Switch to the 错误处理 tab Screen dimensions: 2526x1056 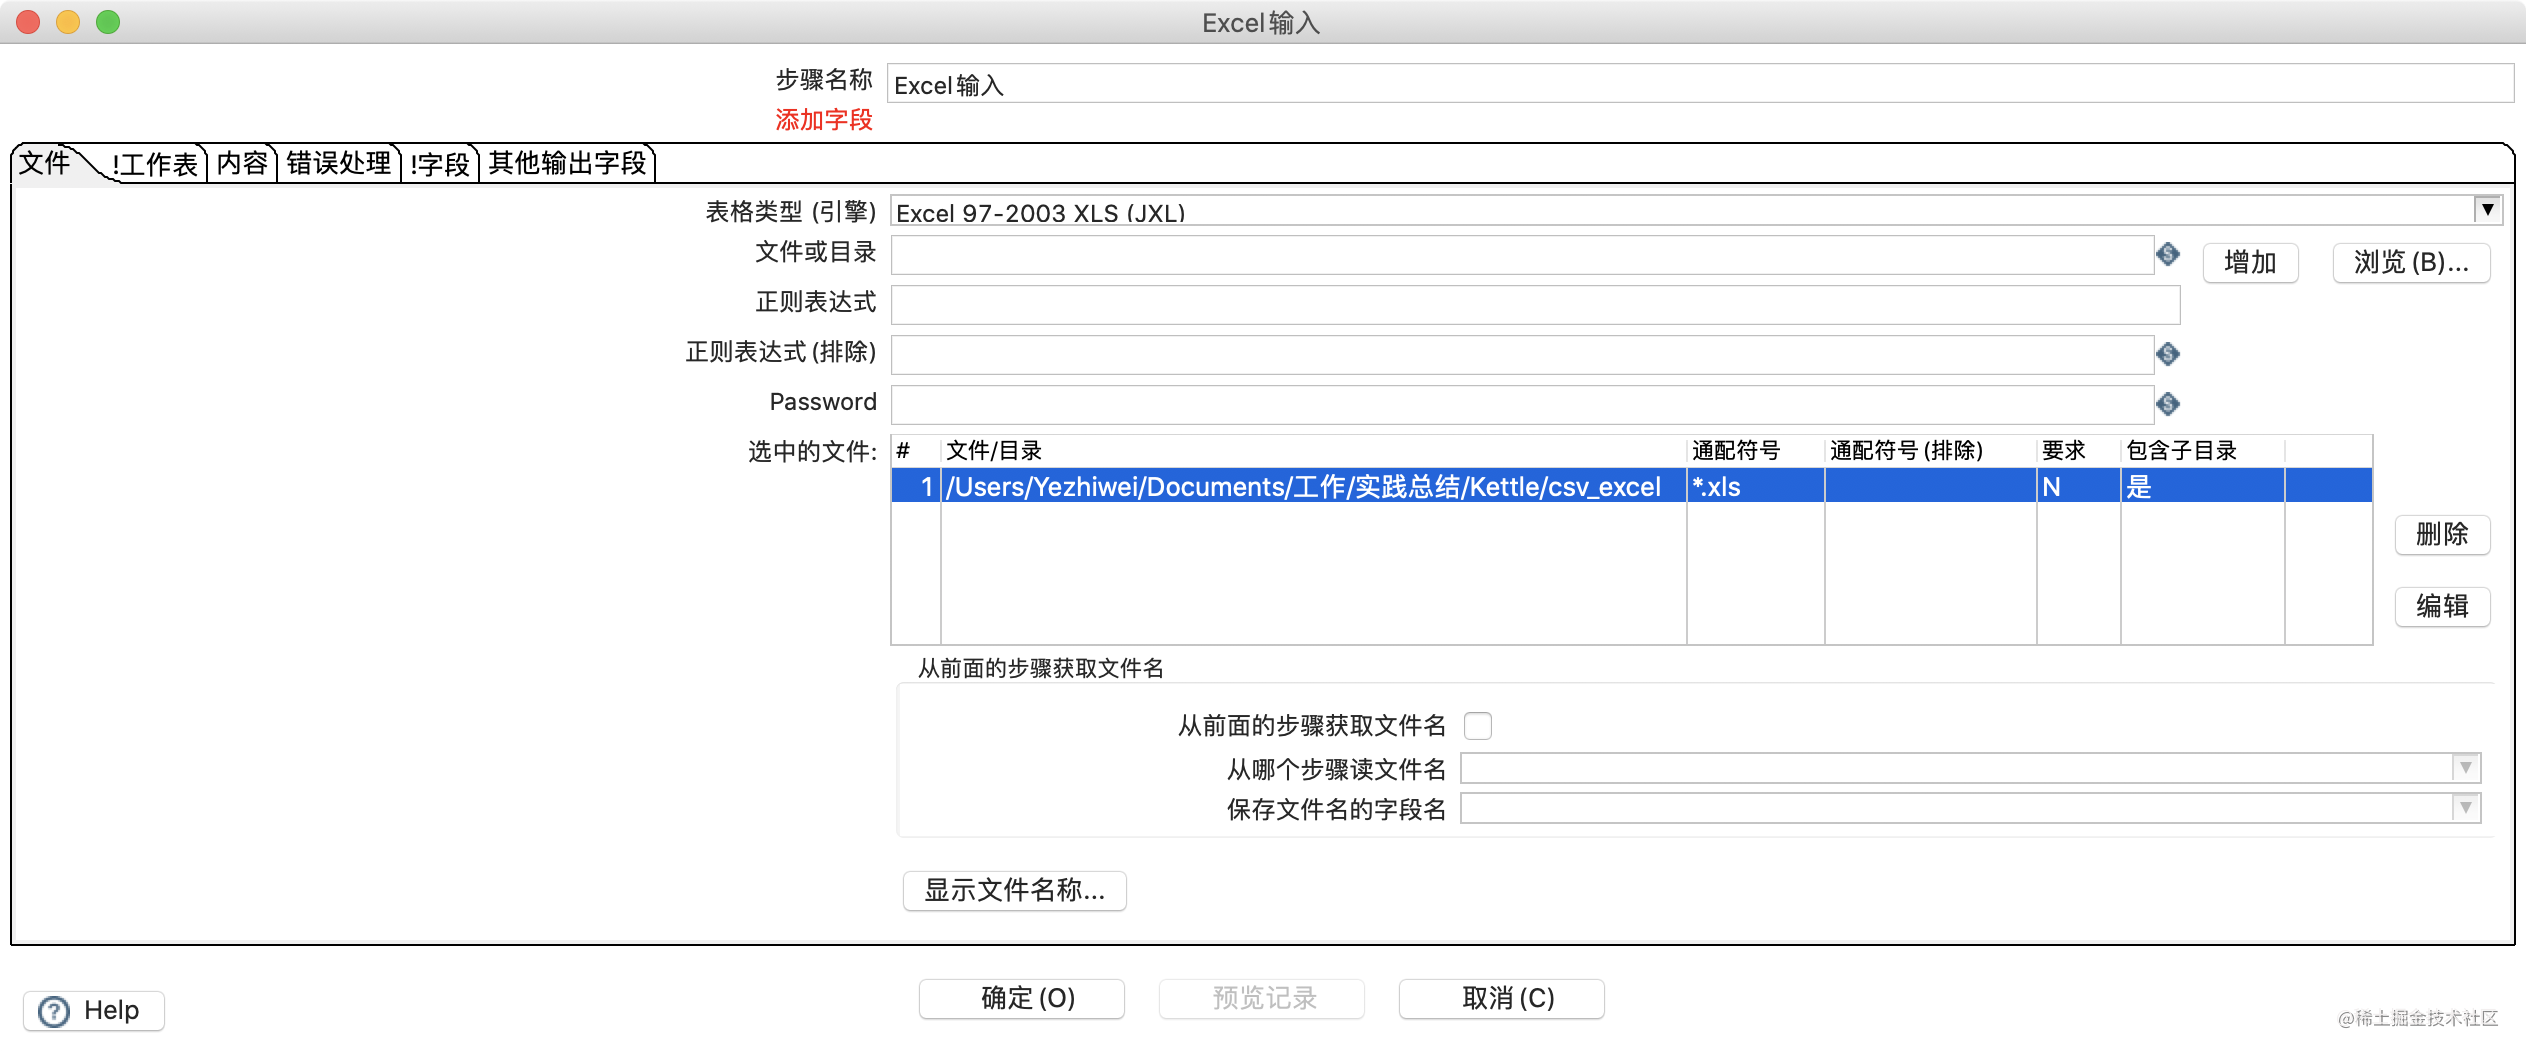[x=338, y=163]
